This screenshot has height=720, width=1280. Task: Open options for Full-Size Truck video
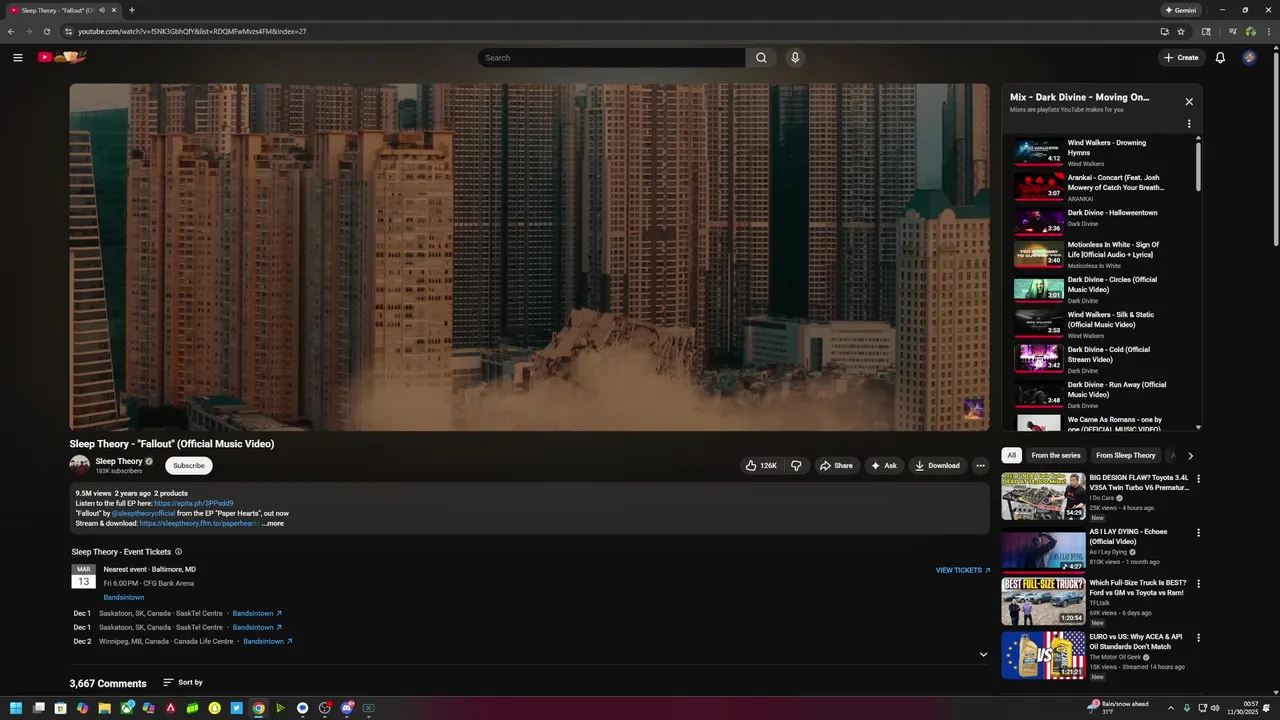(1198, 584)
